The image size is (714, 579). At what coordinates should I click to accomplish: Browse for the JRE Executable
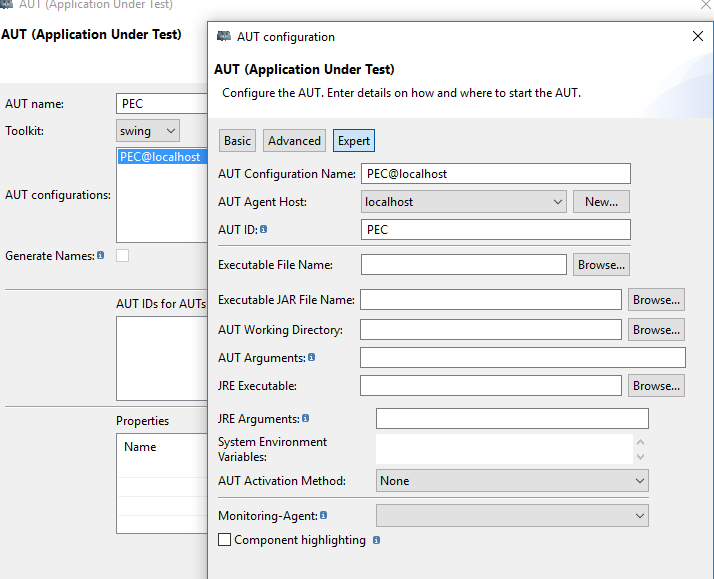pyautogui.click(x=656, y=386)
